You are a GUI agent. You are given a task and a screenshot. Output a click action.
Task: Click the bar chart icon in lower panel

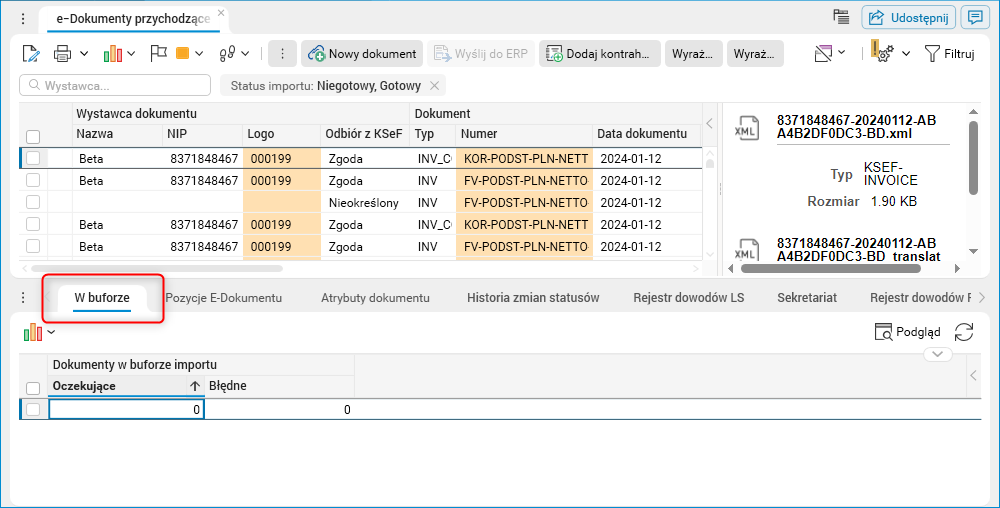(33, 332)
